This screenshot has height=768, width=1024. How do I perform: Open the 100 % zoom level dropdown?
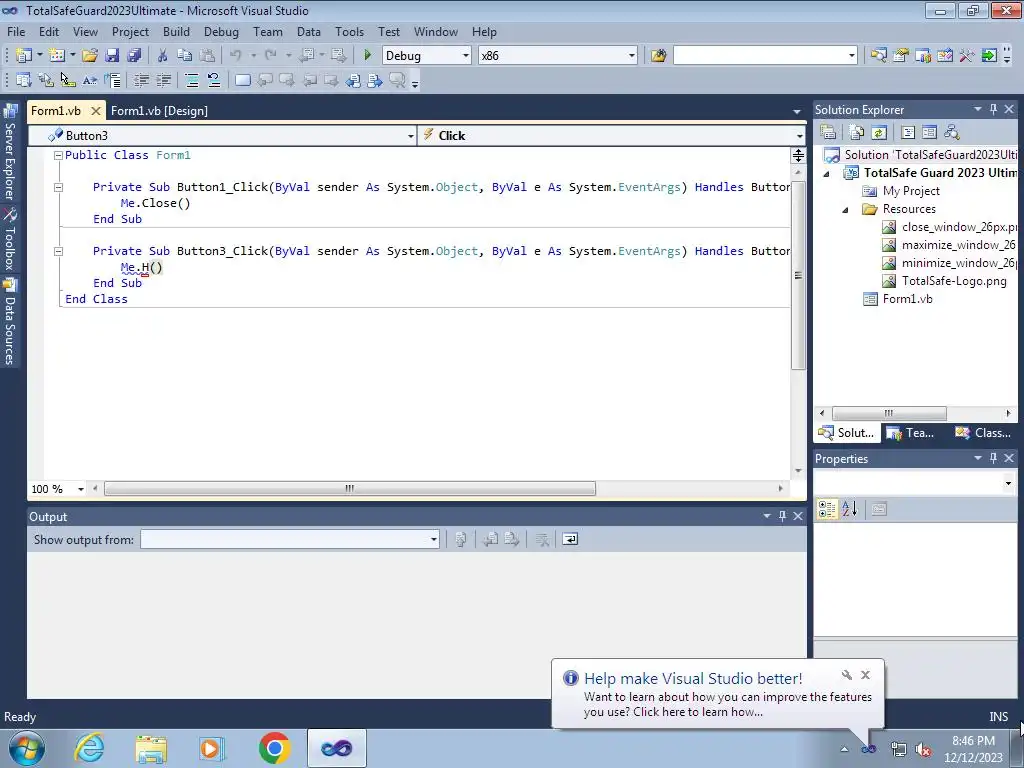(x=81, y=489)
